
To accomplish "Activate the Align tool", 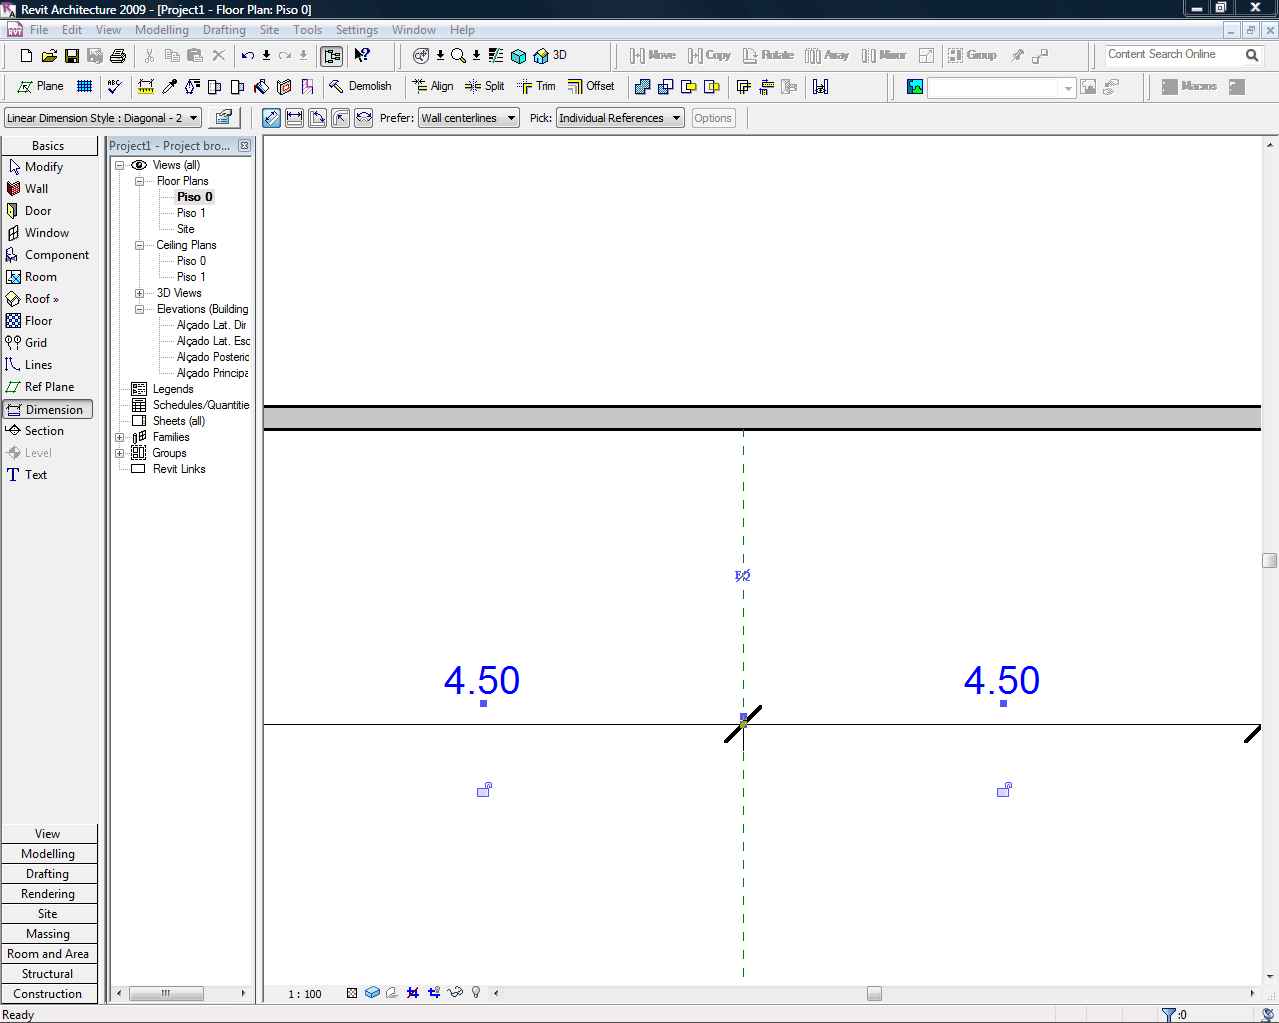I will (x=433, y=87).
